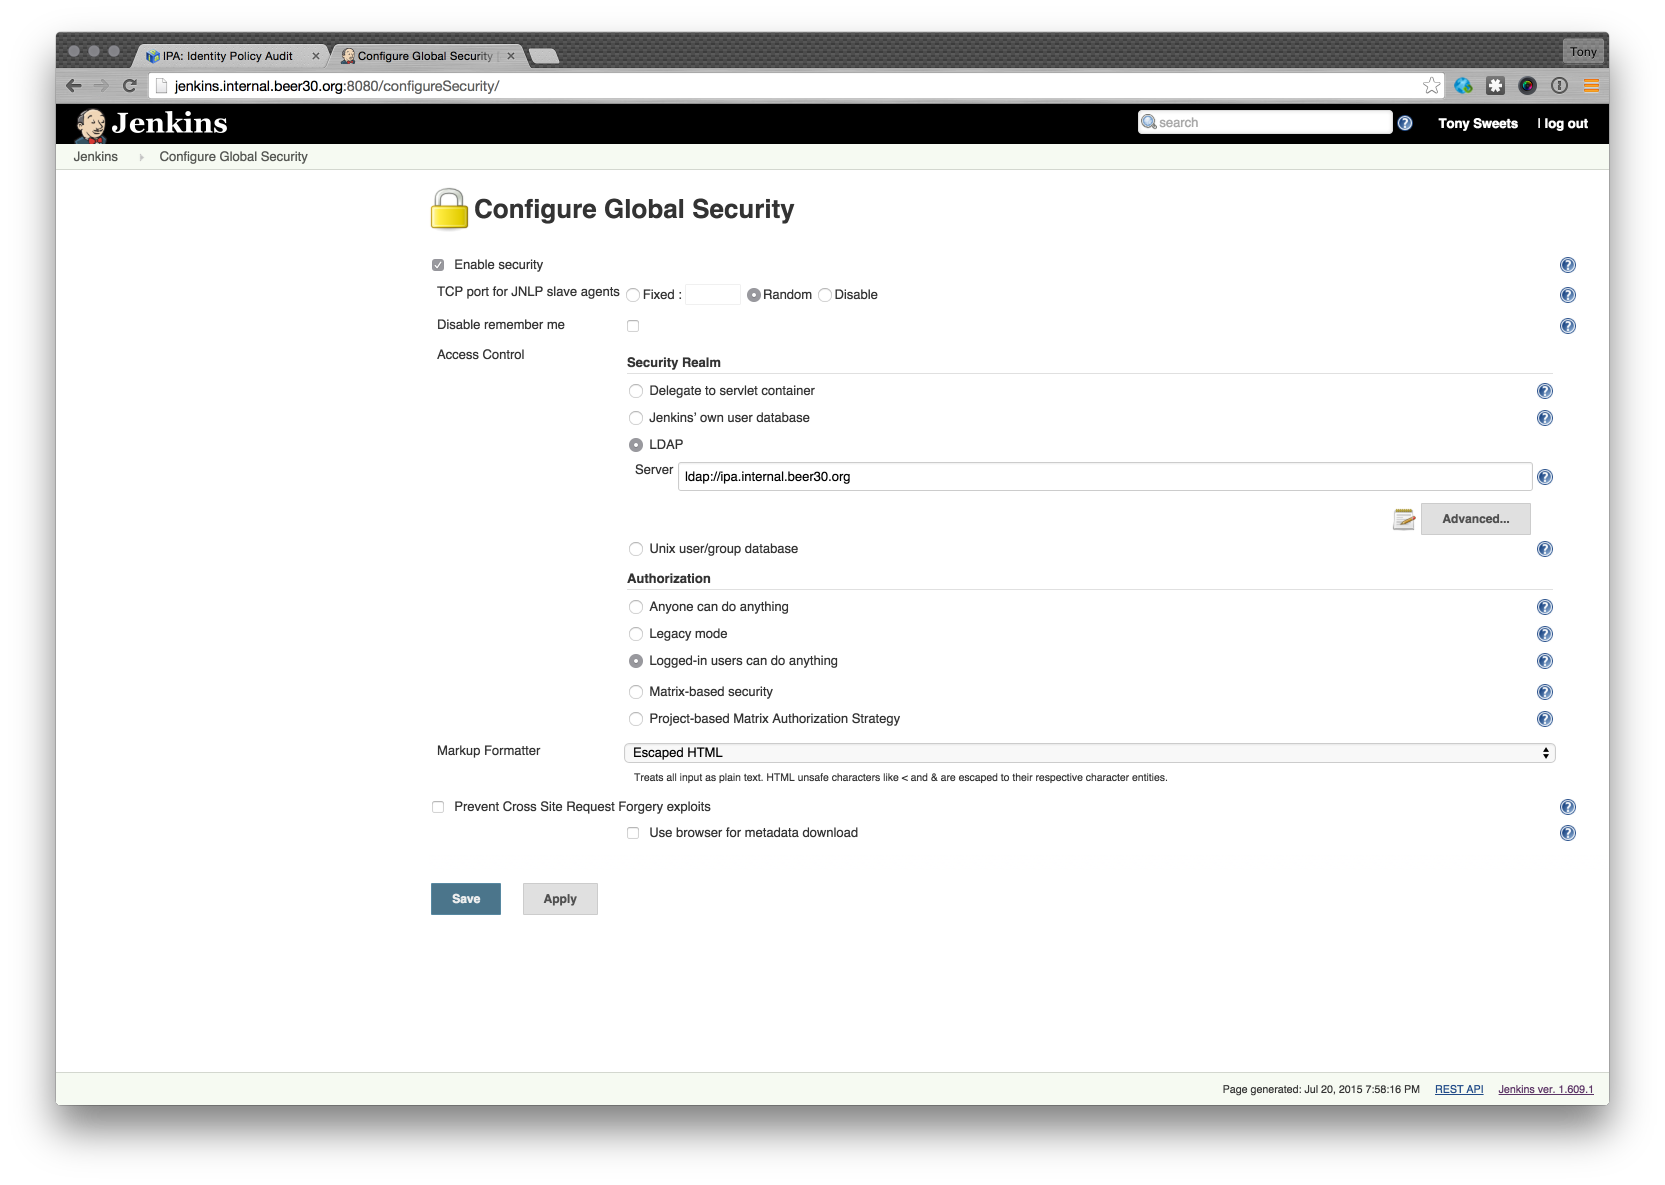1665x1185 pixels.
Task: Save the security configuration
Action: 466,899
